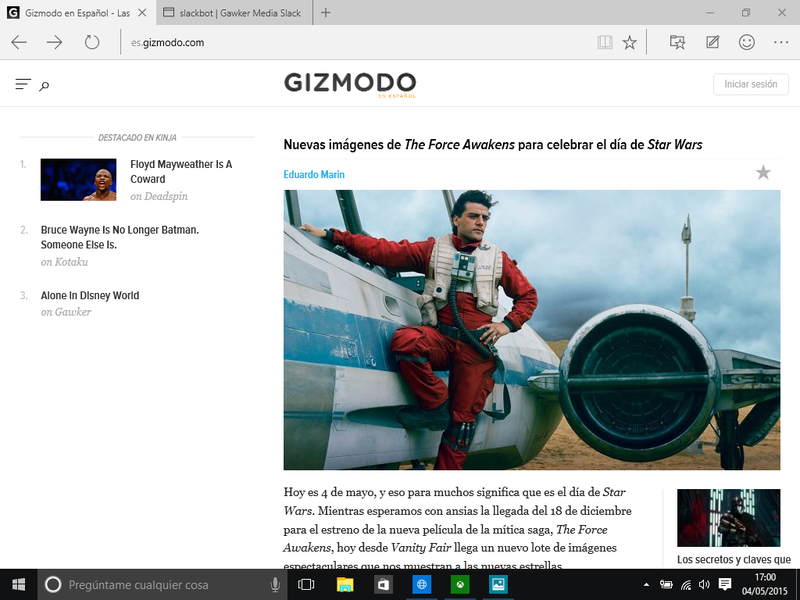Visit the 'on Kotaku' source link
This screenshot has height=600, width=800.
click(64, 262)
